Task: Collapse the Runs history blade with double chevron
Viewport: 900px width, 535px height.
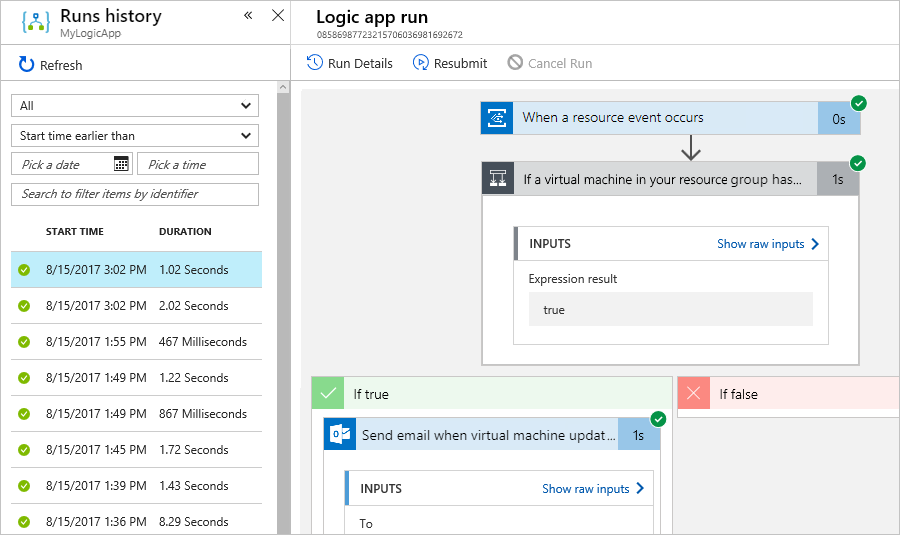Action: pyautogui.click(x=248, y=15)
